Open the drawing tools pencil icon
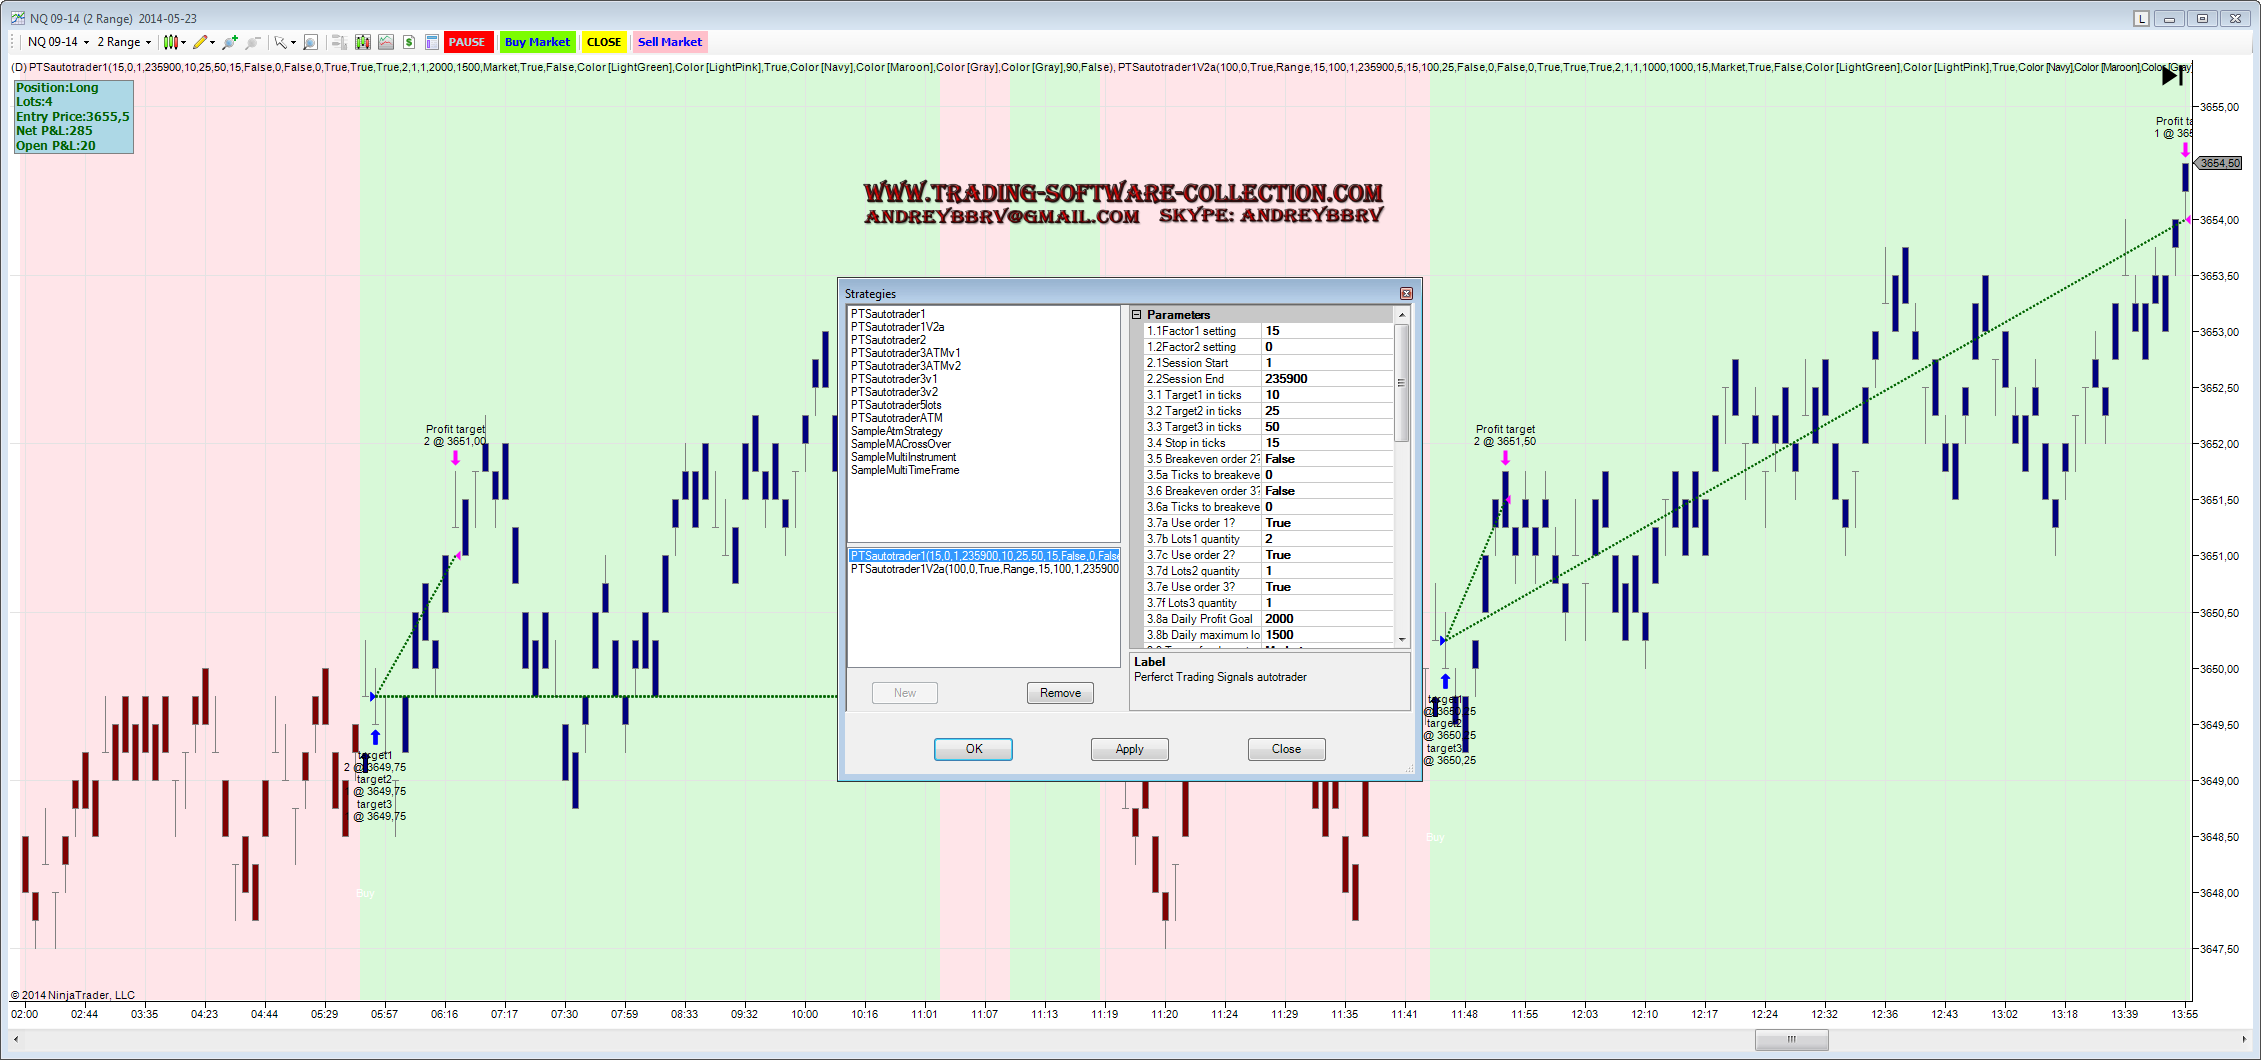 pos(200,42)
